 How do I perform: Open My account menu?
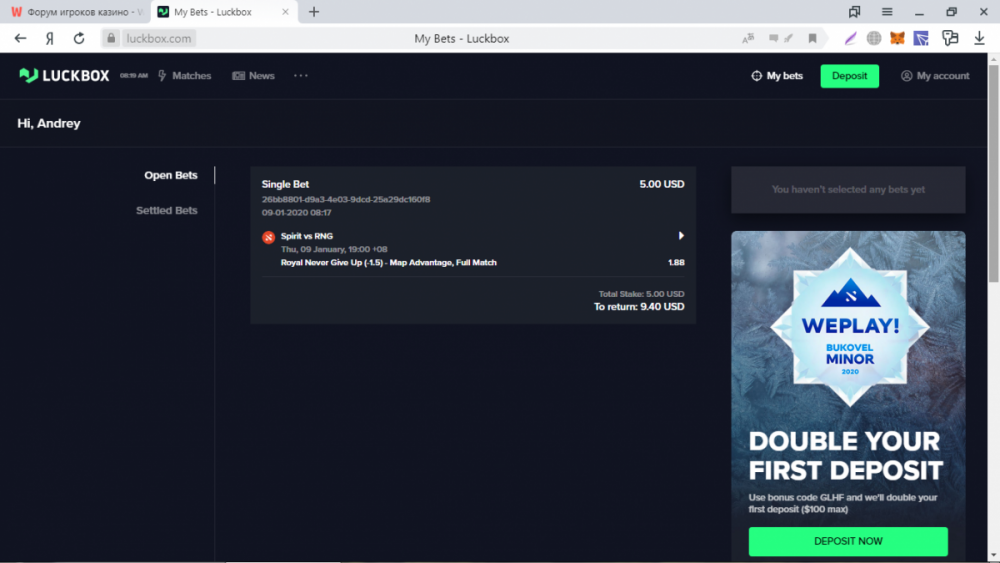pyautogui.click(x=935, y=75)
